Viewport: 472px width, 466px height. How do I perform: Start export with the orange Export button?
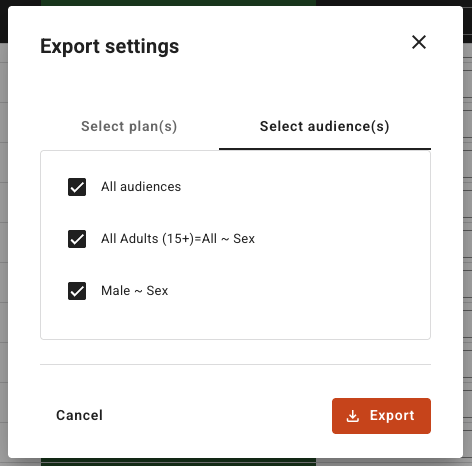coord(381,416)
